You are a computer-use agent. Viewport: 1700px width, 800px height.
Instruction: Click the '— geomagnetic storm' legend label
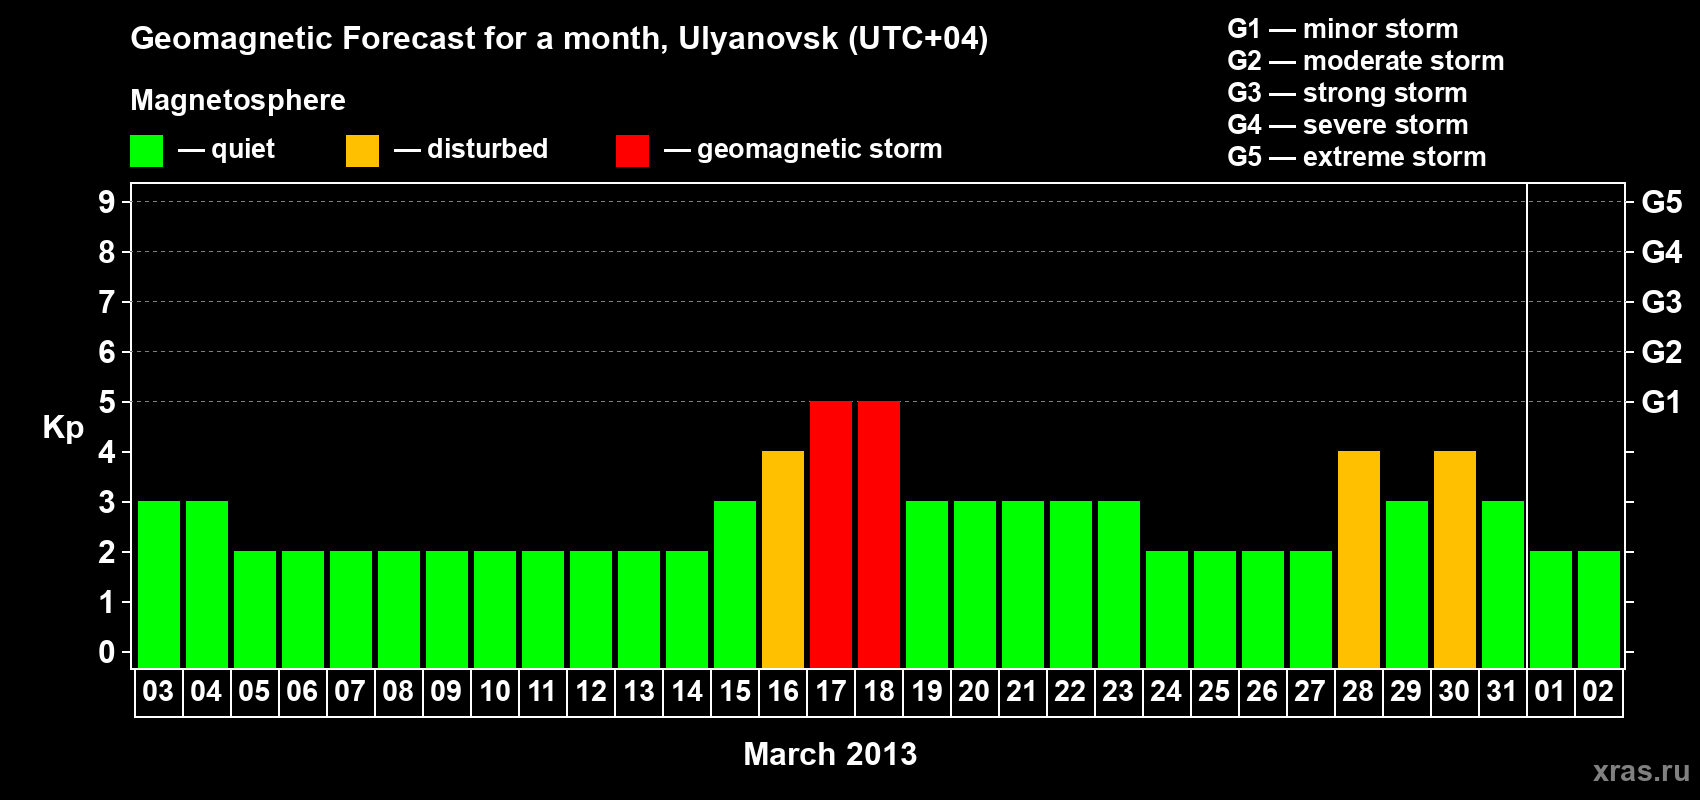[803, 149]
